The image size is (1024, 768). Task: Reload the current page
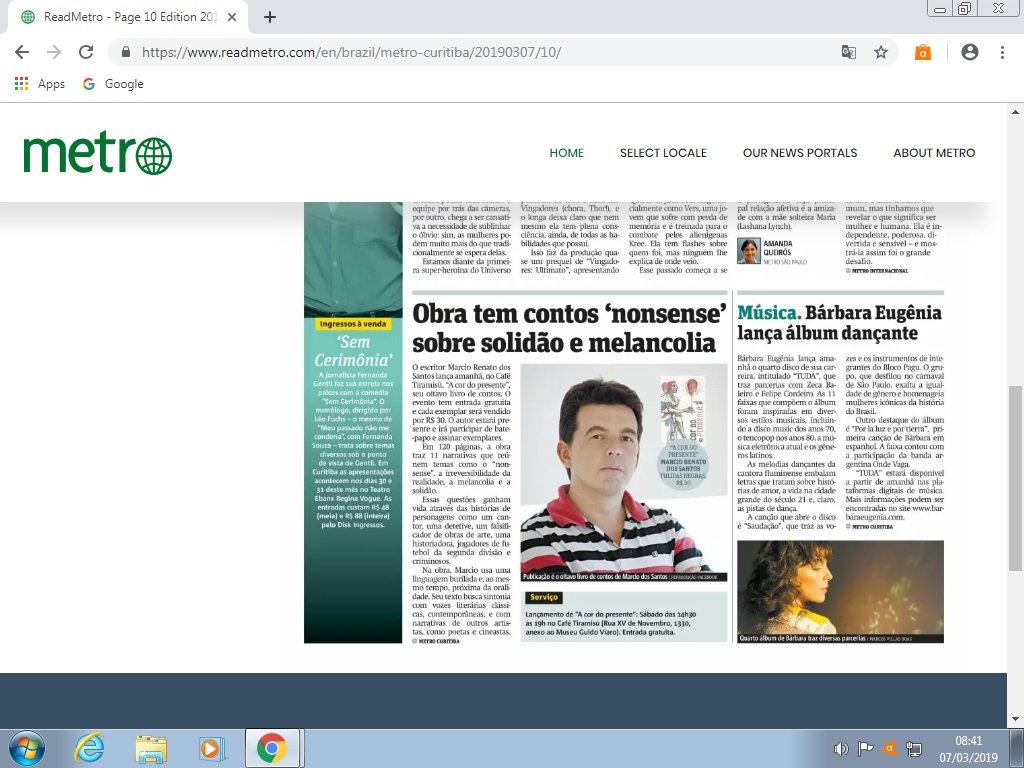pyautogui.click(x=86, y=52)
